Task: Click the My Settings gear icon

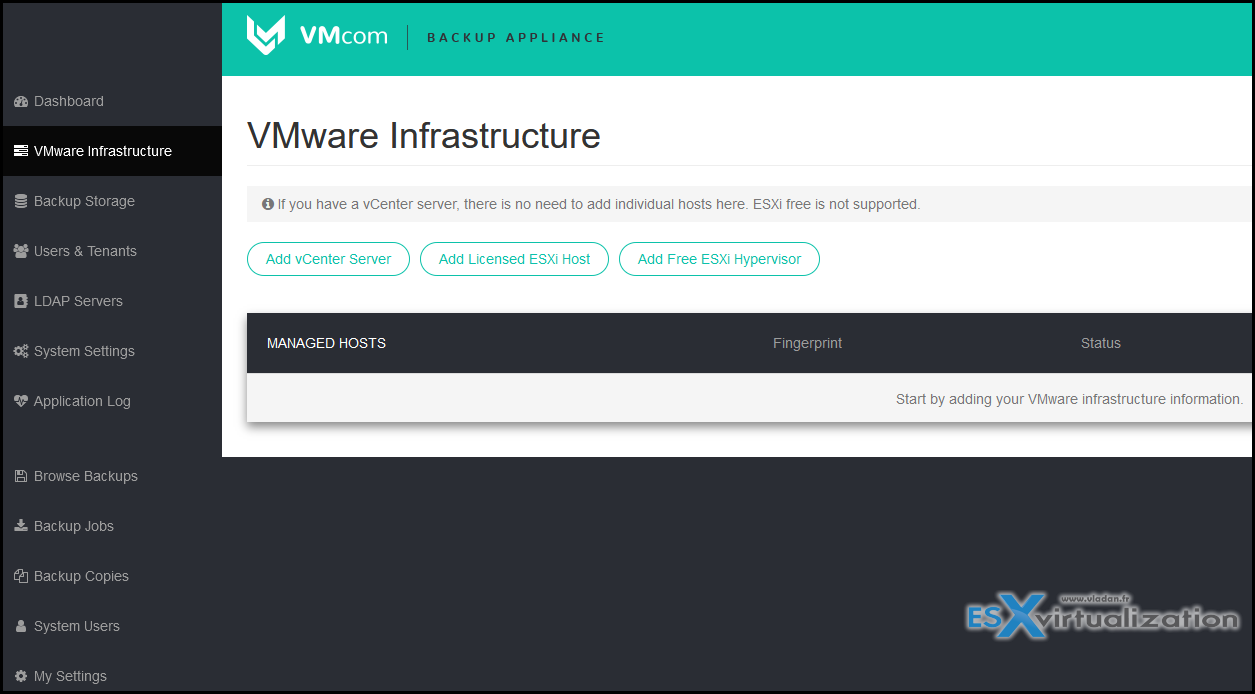Action: click(21, 677)
